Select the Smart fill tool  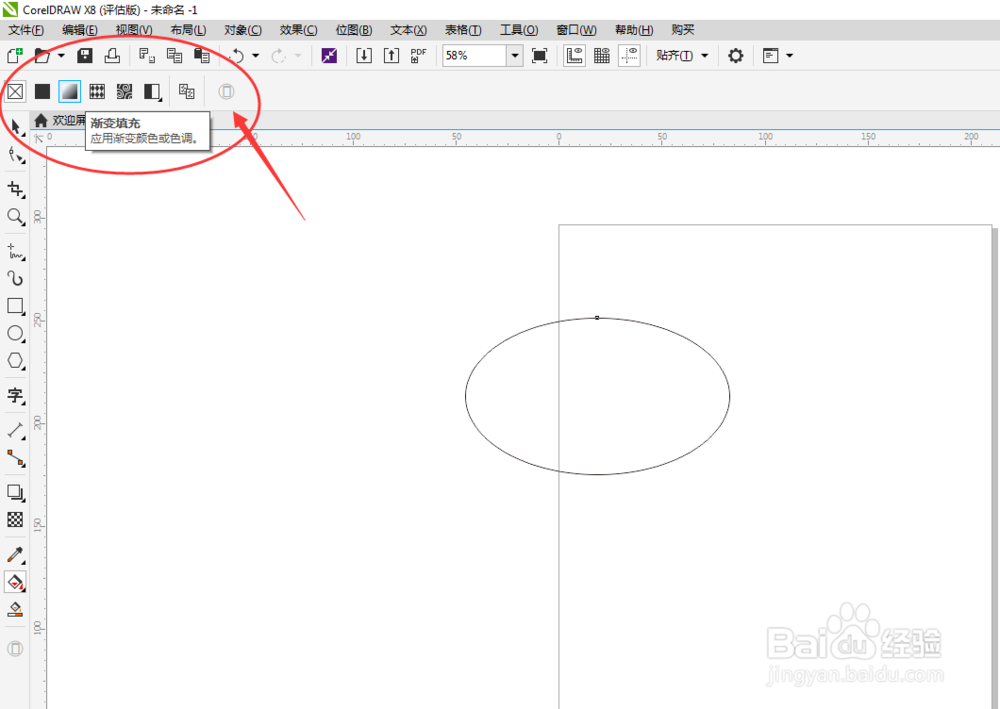pyautogui.click(x=15, y=610)
